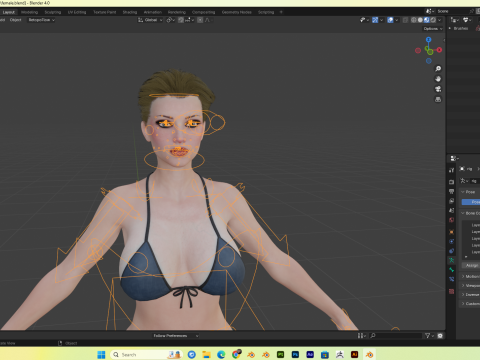Open the World properties tab
The height and width of the screenshot is (360, 480).
pyautogui.click(x=451, y=220)
